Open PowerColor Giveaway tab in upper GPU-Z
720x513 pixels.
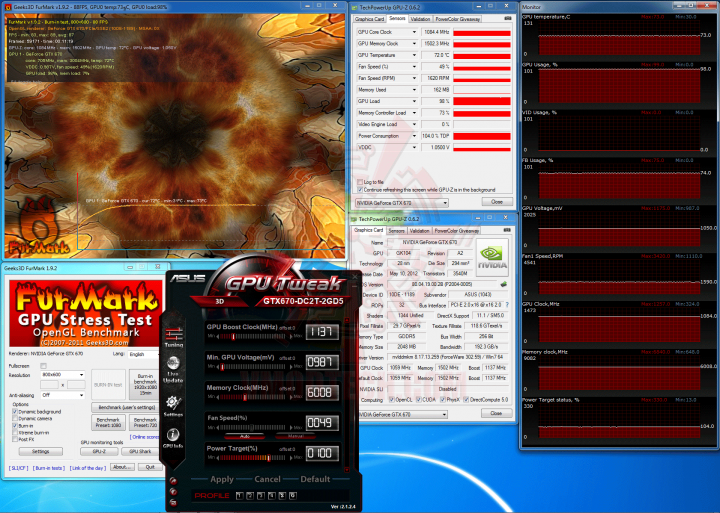(x=457, y=19)
